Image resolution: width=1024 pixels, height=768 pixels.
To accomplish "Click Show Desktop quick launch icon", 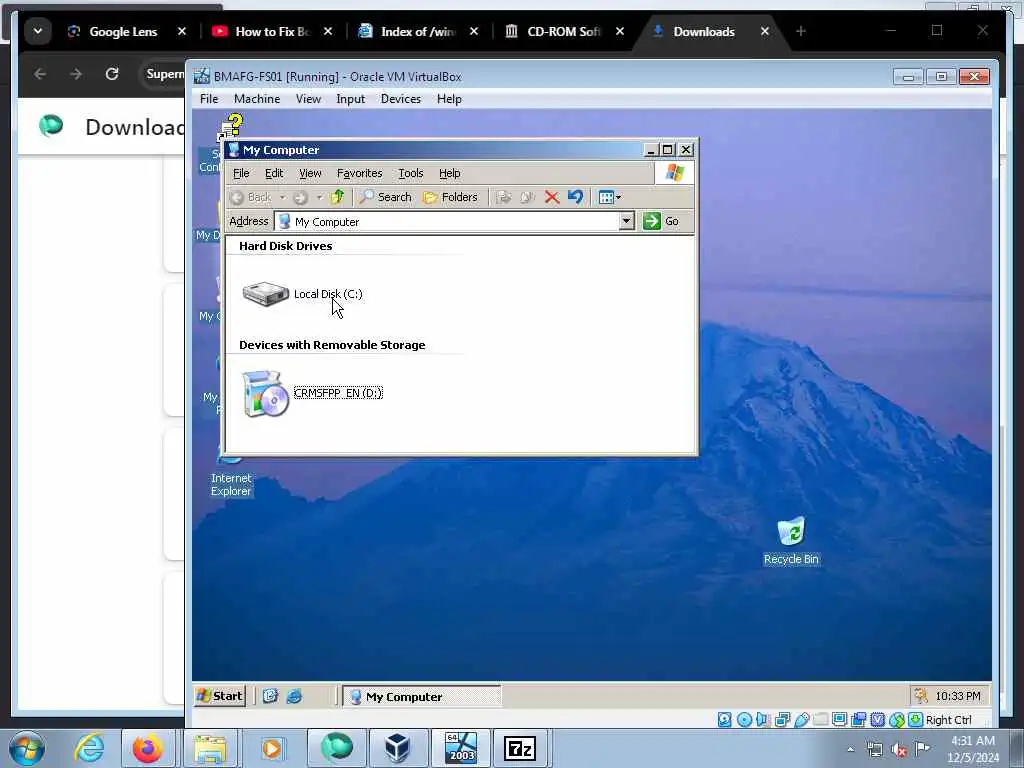I will (x=270, y=696).
